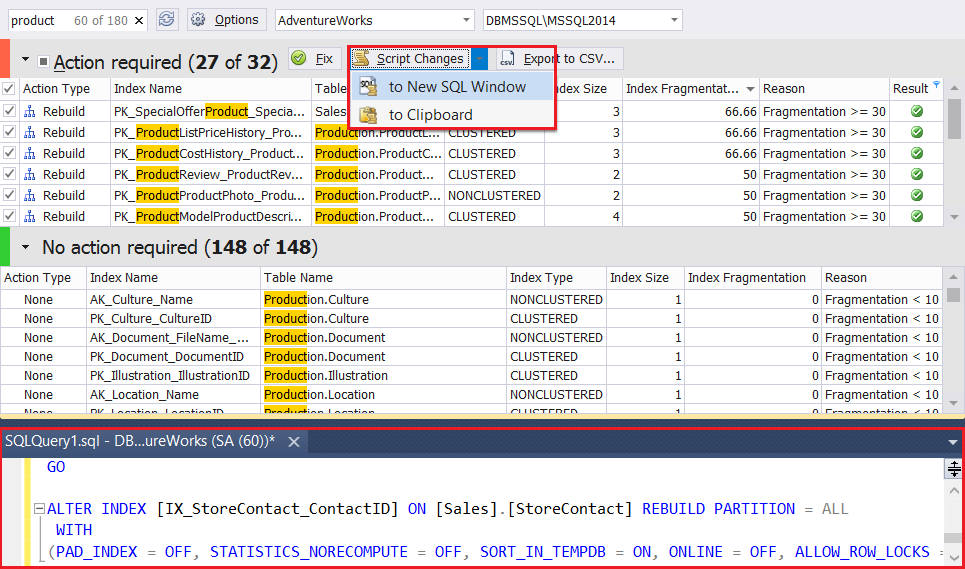Uncheck the PK_SpecialOfferProduct row checkbox

tap(10, 111)
